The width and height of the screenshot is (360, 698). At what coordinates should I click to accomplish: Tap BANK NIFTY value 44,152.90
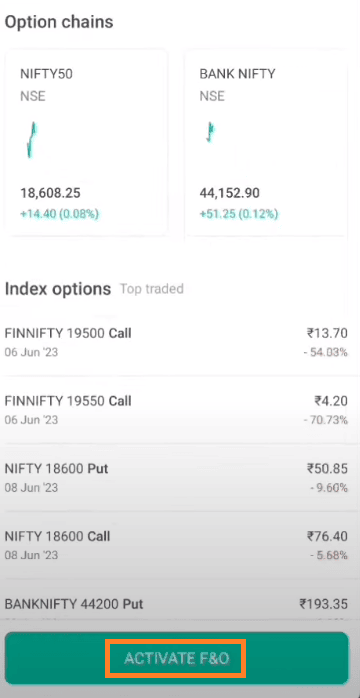230,193
